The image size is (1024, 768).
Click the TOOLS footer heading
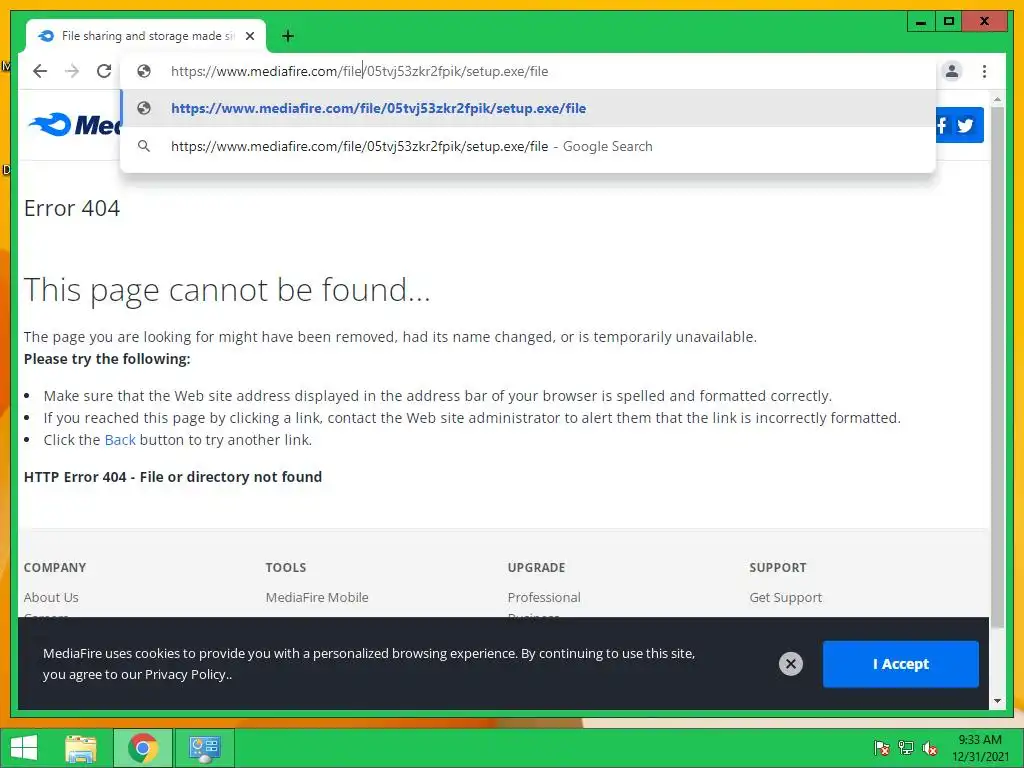pos(286,568)
